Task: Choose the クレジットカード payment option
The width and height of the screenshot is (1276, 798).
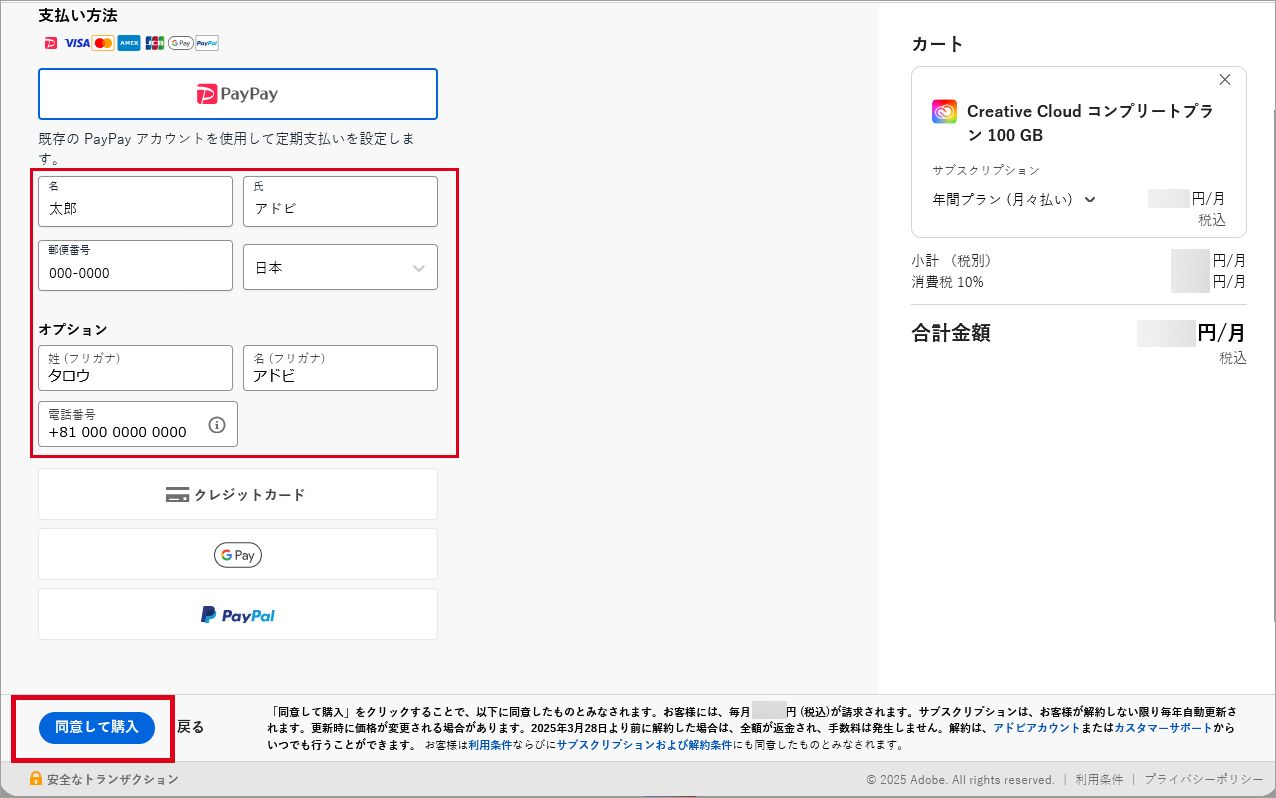Action: (x=238, y=494)
